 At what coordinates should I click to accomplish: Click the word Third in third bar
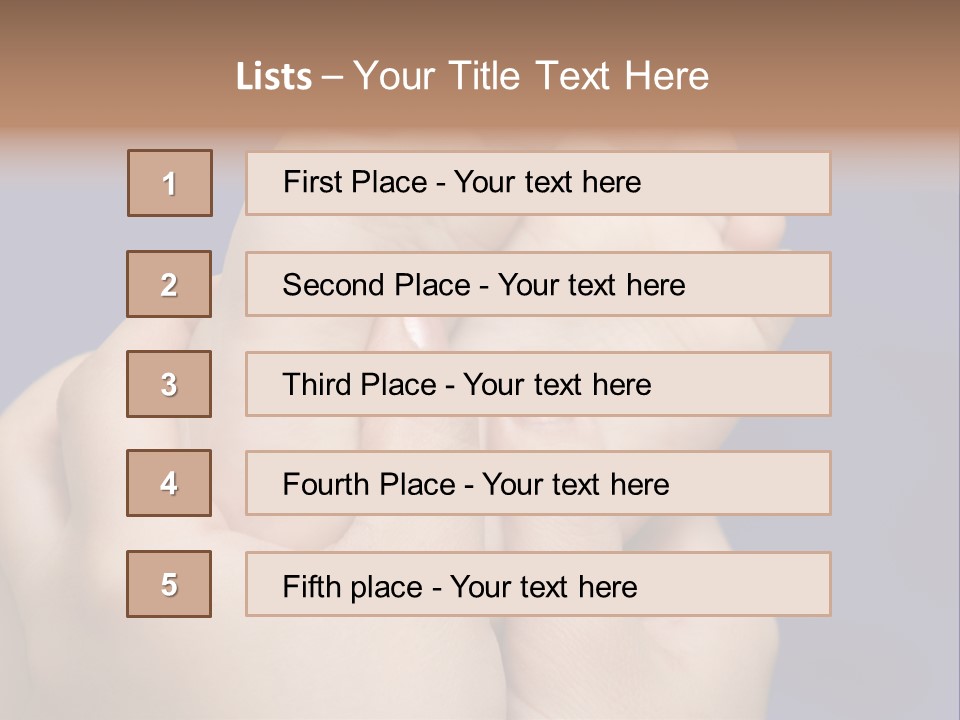tap(316, 384)
